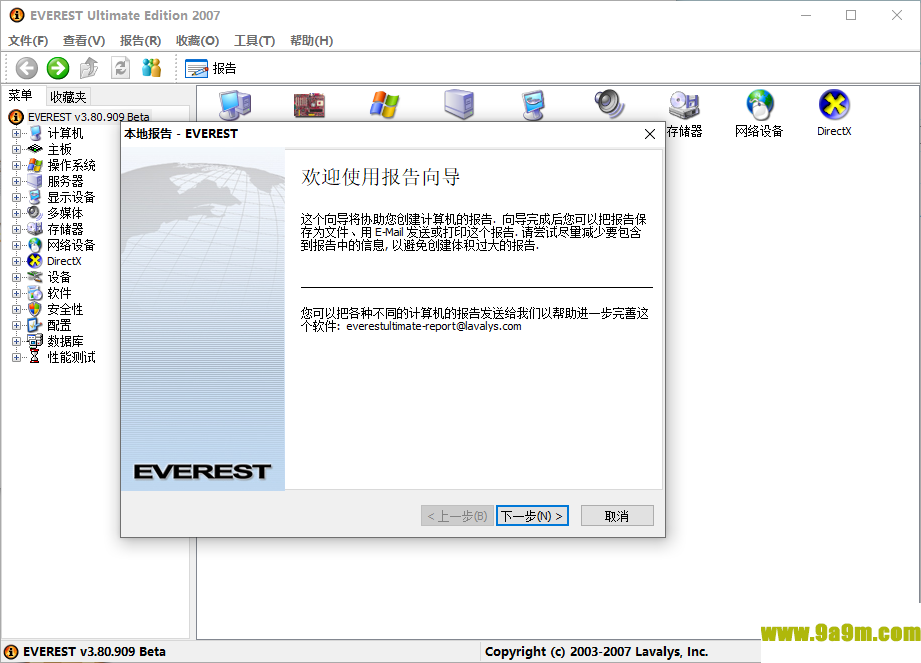Maximize the EVEREST main window
Screen dimensions: 921x663
point(851,15)
